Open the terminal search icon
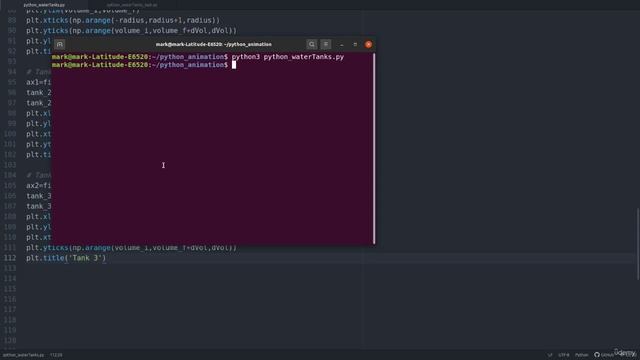Screen dimensions: 640x360 click(x=311, y=44)
